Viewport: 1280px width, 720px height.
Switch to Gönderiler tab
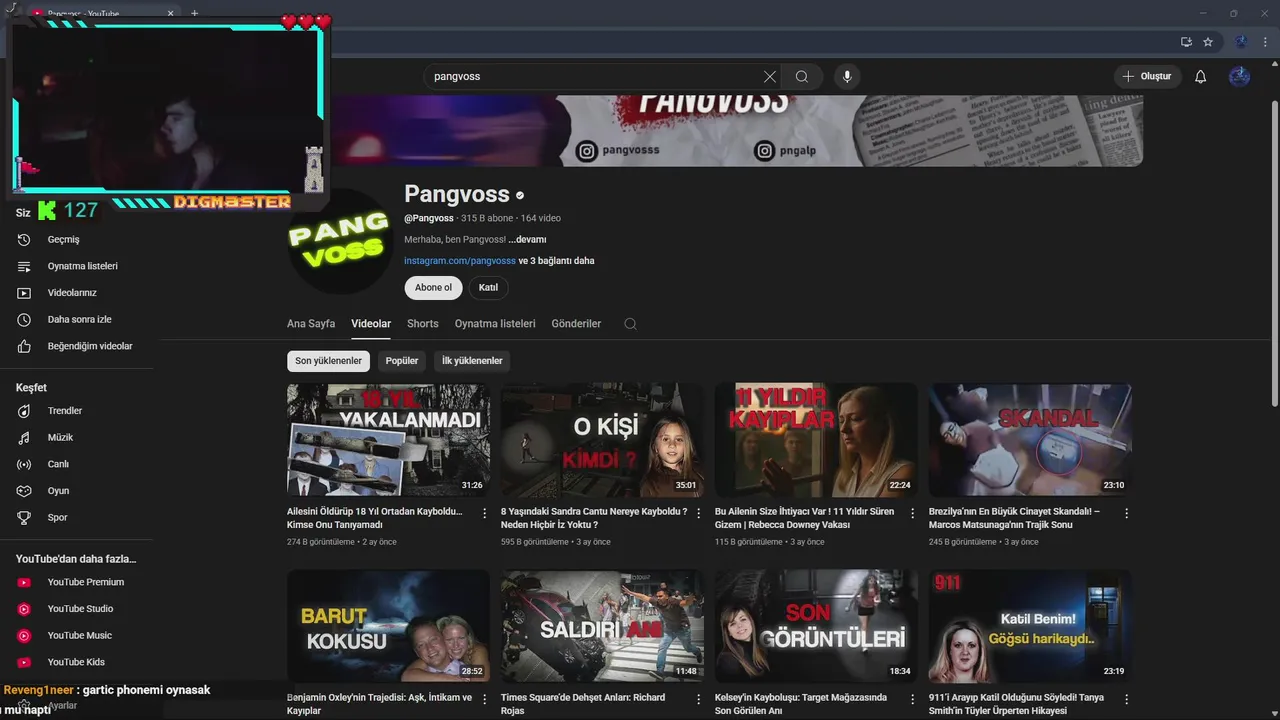576,324
